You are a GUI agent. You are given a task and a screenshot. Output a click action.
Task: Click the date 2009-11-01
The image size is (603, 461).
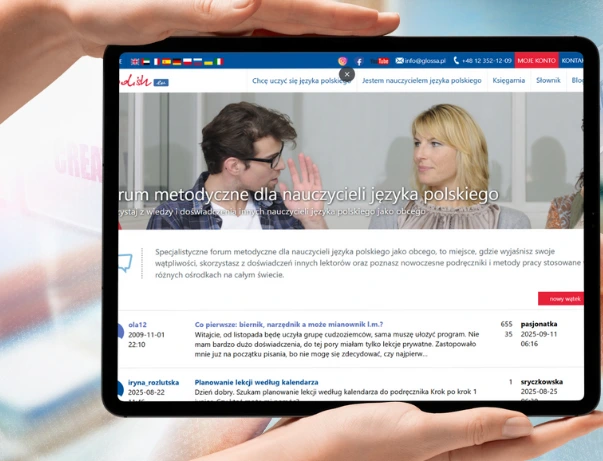[146, 335]
